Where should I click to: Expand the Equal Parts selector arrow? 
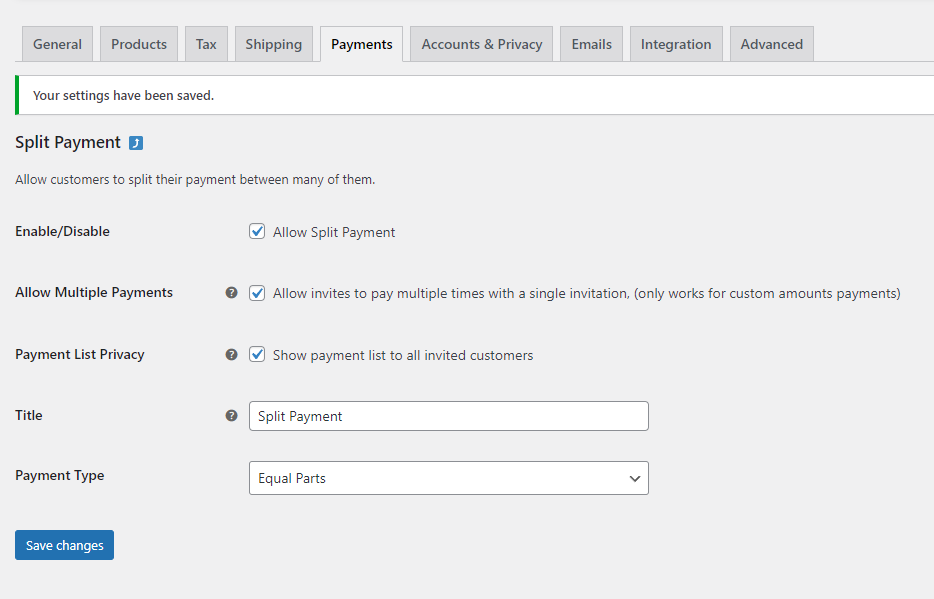pos(634,478)
